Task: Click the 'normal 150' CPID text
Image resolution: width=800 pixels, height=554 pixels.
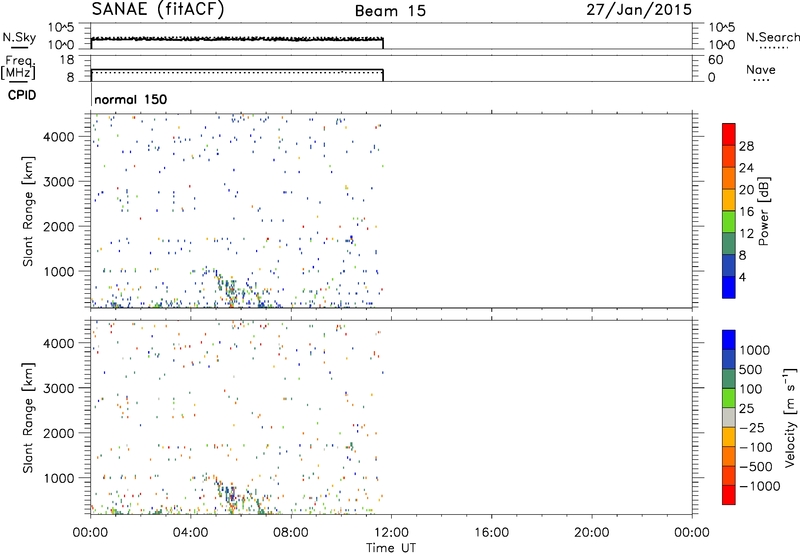Action: pos(131,99)
